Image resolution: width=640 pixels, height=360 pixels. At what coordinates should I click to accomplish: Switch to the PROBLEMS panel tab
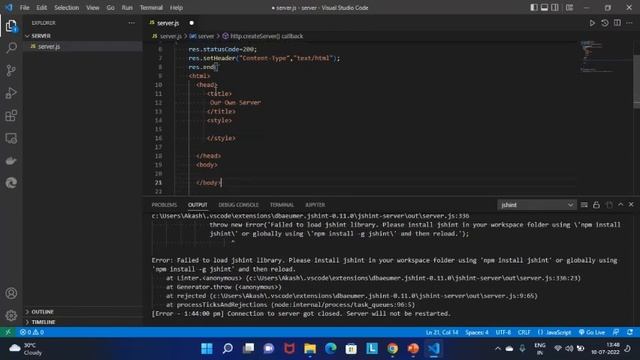(164, 205)
